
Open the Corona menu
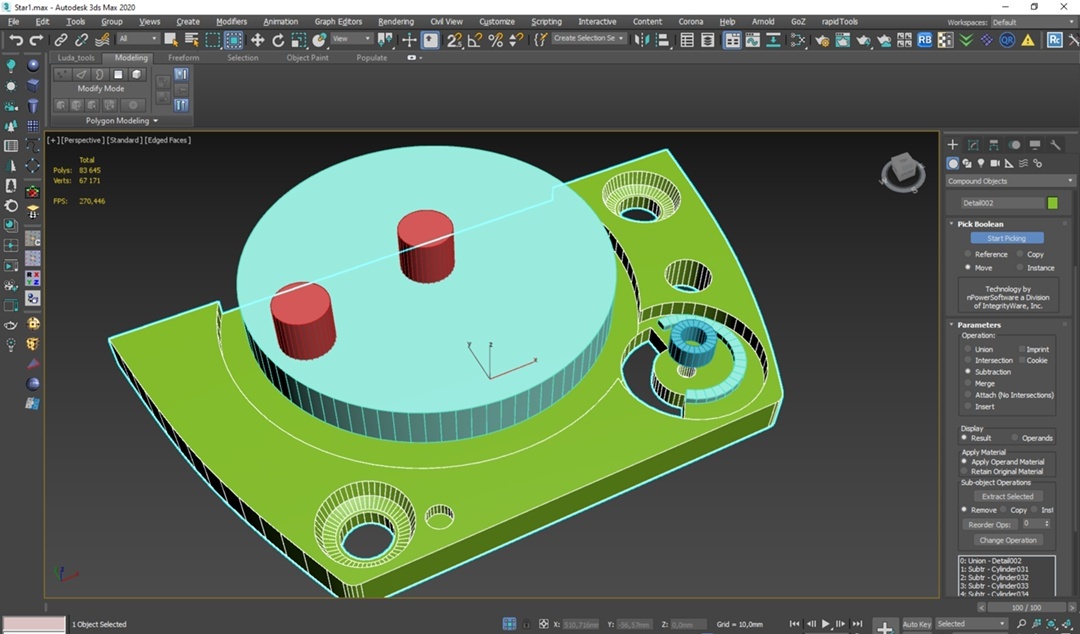coord(691,22)
